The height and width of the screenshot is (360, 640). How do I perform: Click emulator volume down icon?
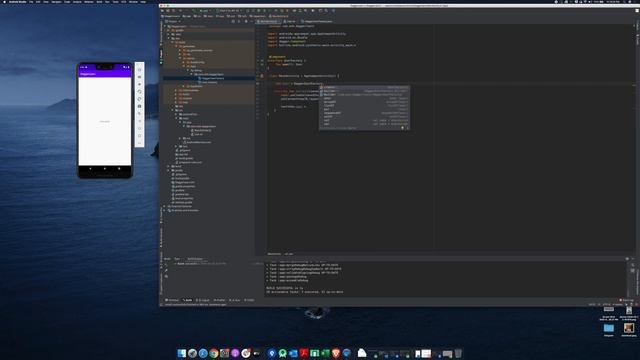(140, 84)
